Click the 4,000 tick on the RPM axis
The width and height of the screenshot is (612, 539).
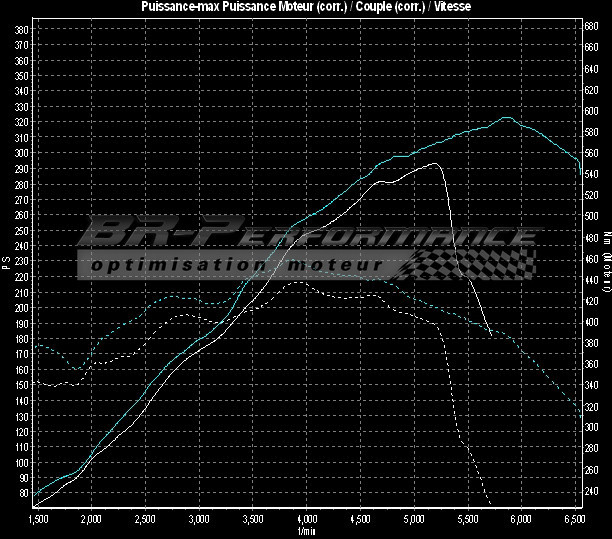tap(307, 520)
